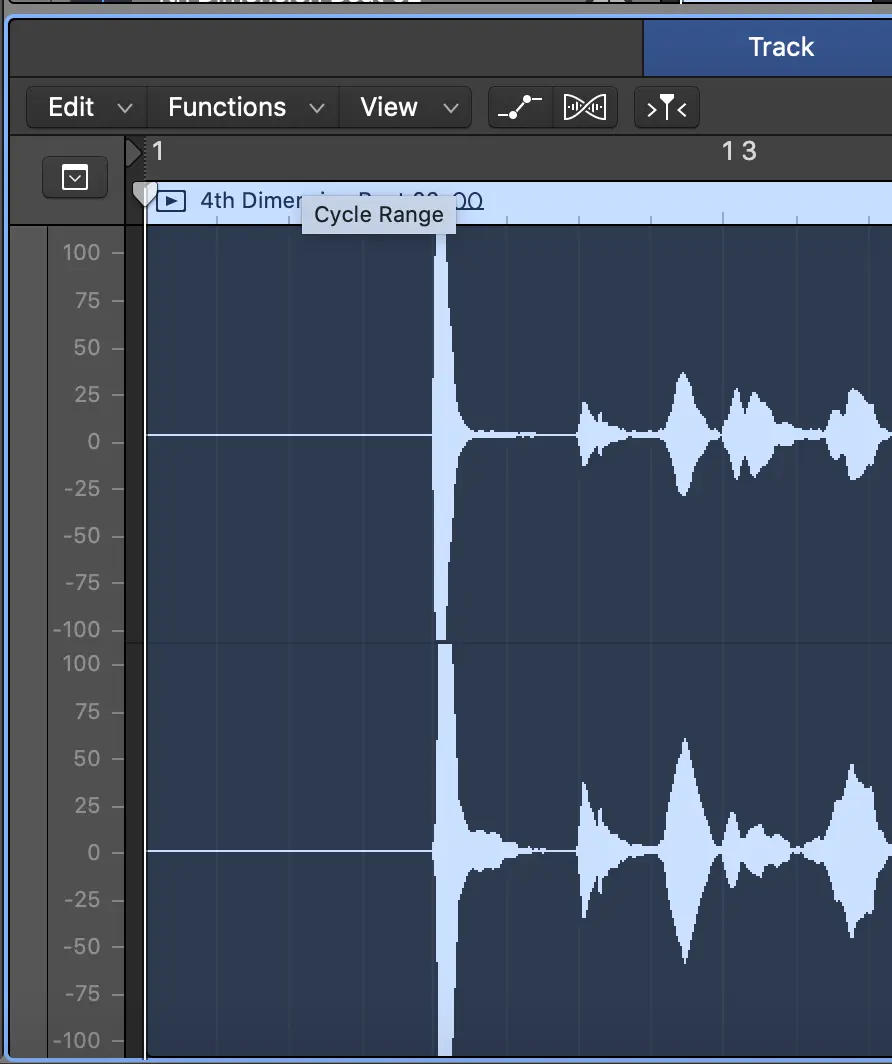Click the ruler at bar 1 label
Screen dimensions: 892x1064
point(158,151)
